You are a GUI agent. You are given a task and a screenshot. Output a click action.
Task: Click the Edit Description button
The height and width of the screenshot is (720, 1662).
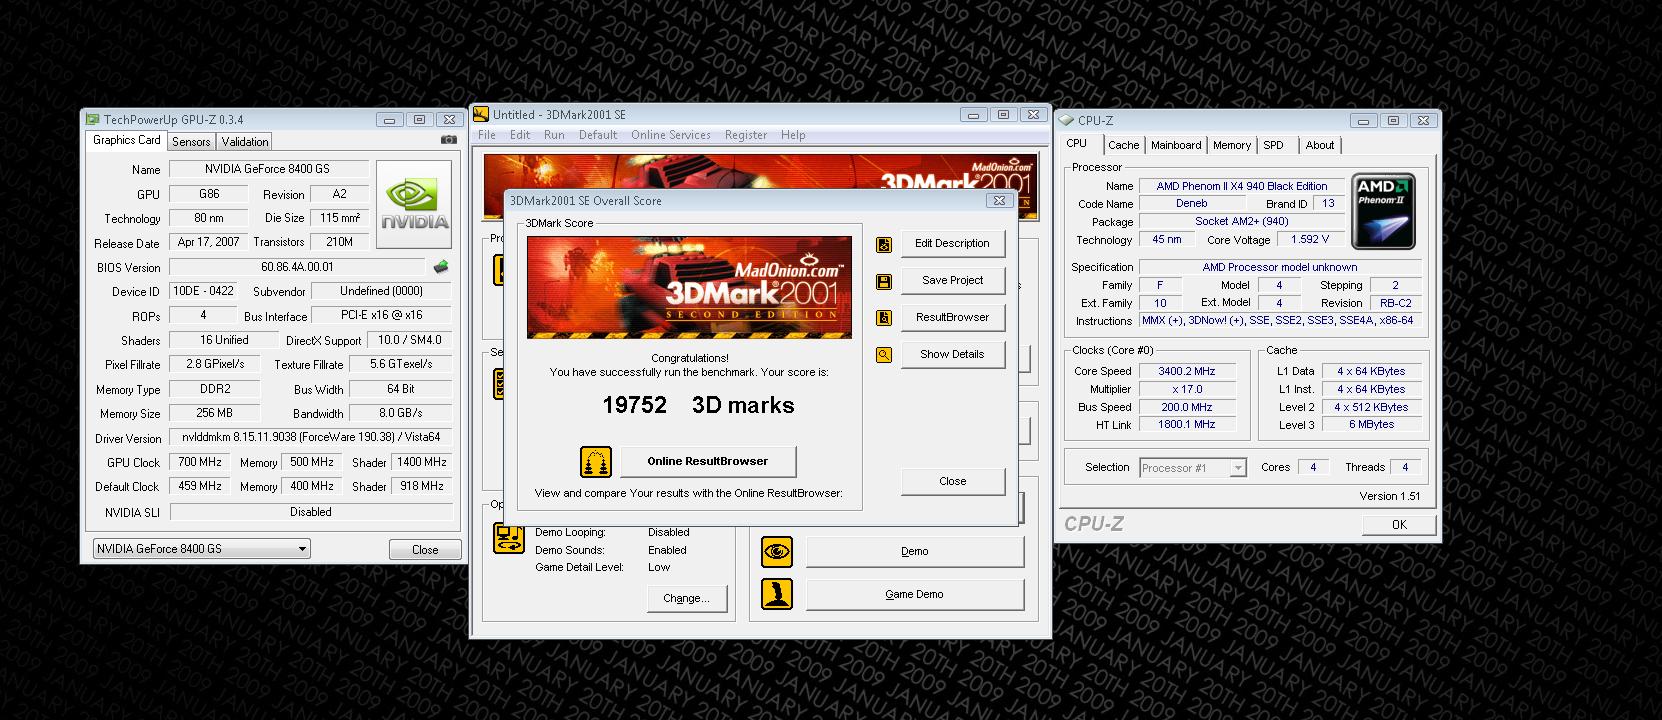pos(952,243)
